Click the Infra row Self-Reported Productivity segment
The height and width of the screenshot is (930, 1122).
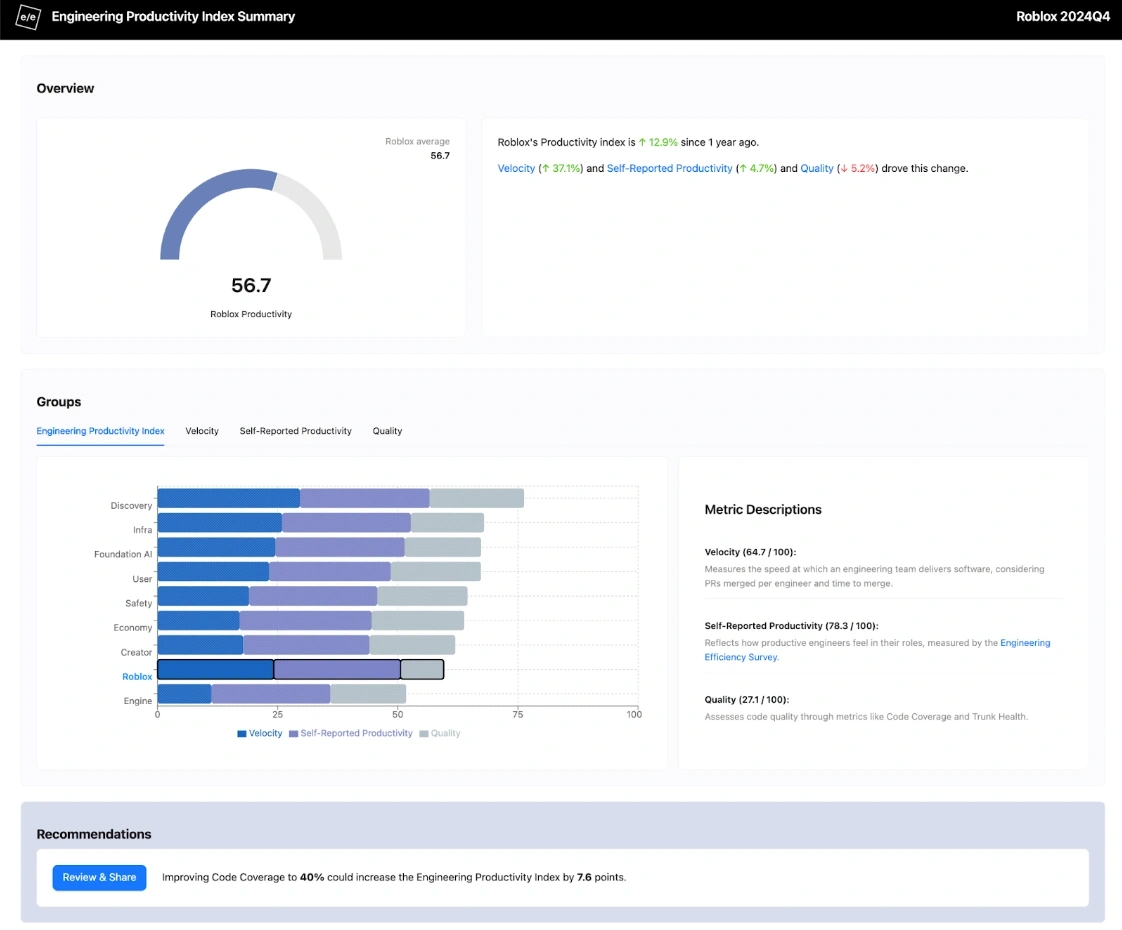[x=346, y=523]
